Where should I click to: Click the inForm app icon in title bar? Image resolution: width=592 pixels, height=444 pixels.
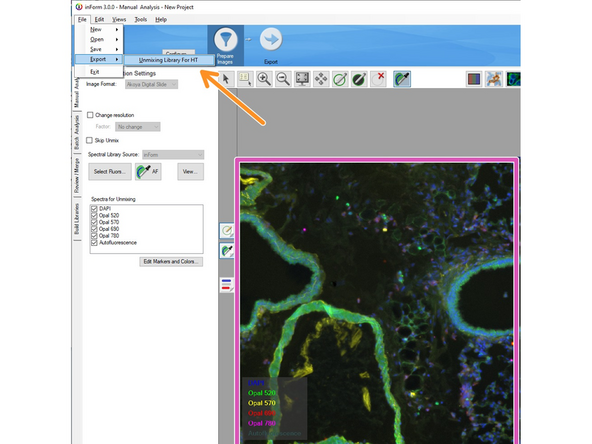coord(79,7)
